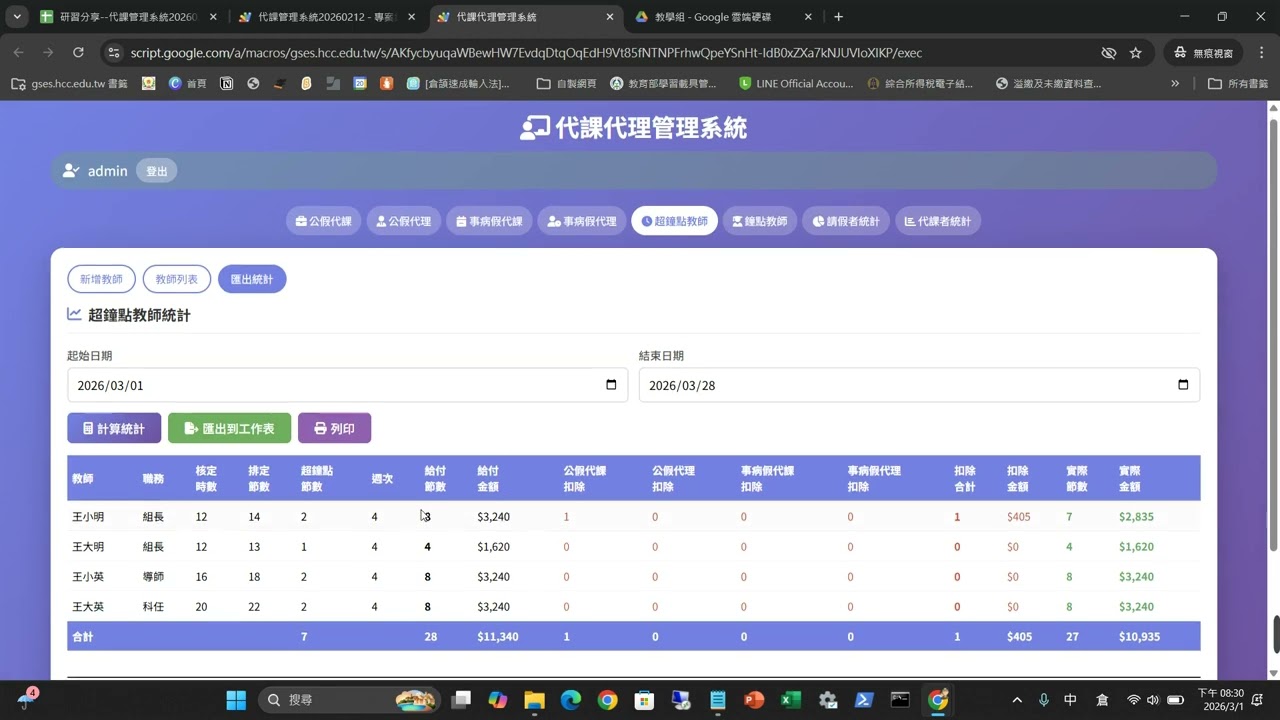Screen dimensions: 1280x720
Task: Open PowerShell from taskbar
Action: 864,700
